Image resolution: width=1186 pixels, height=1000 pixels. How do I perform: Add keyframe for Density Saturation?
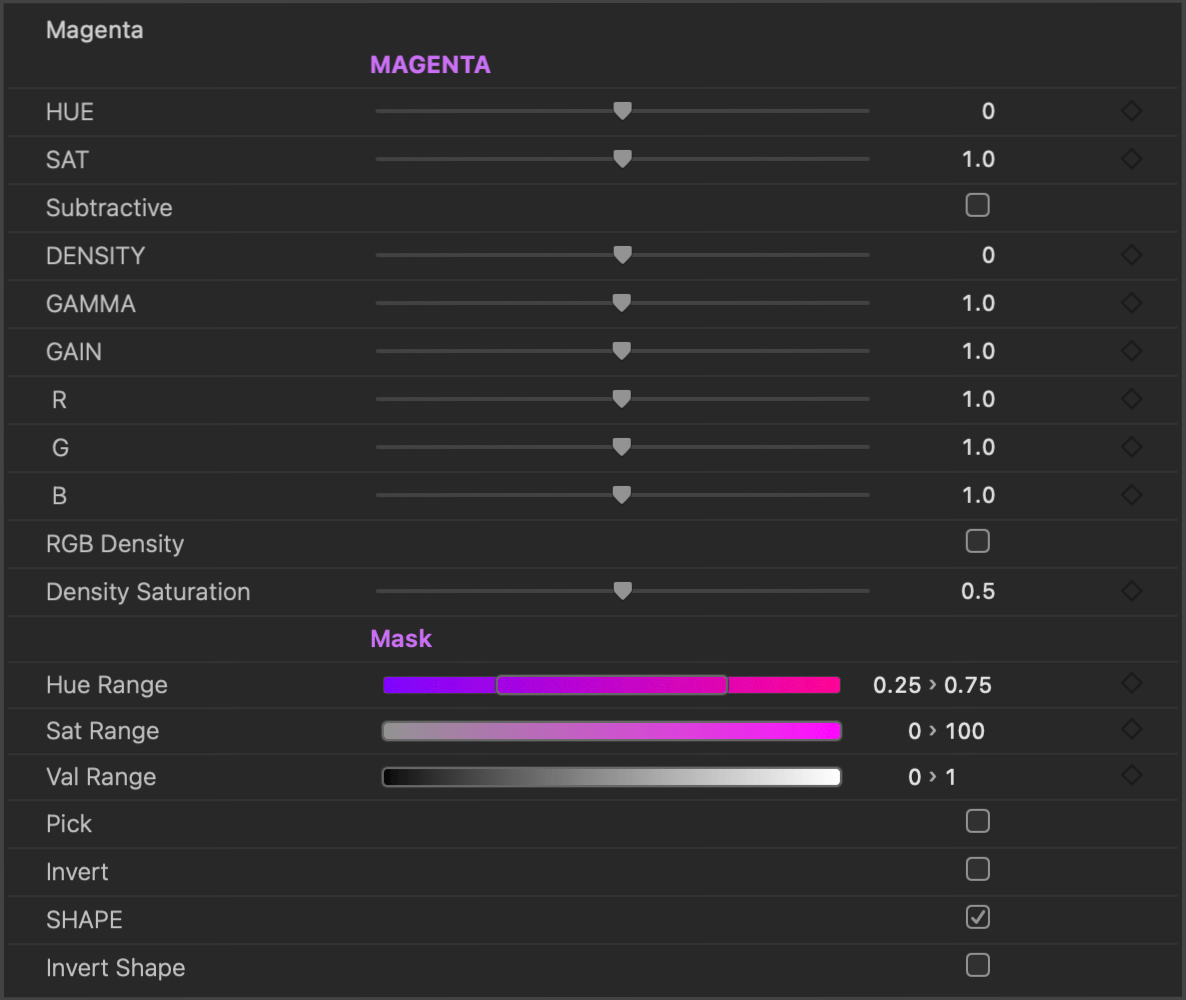click(1131, 591)
